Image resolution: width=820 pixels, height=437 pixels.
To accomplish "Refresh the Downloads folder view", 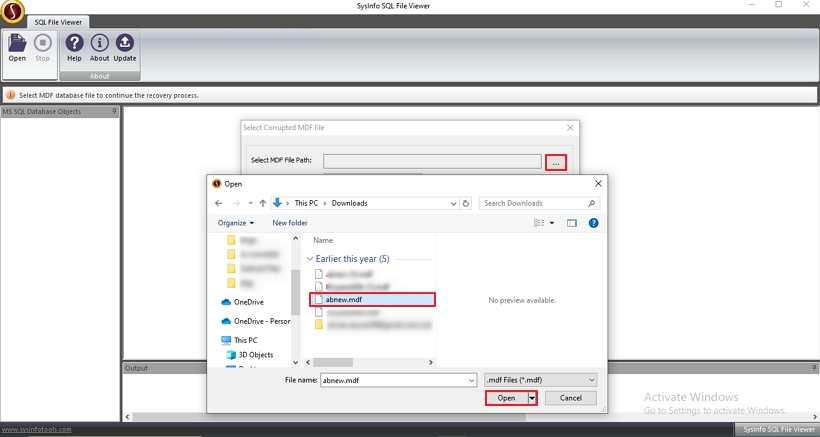I will pos(465,203).
